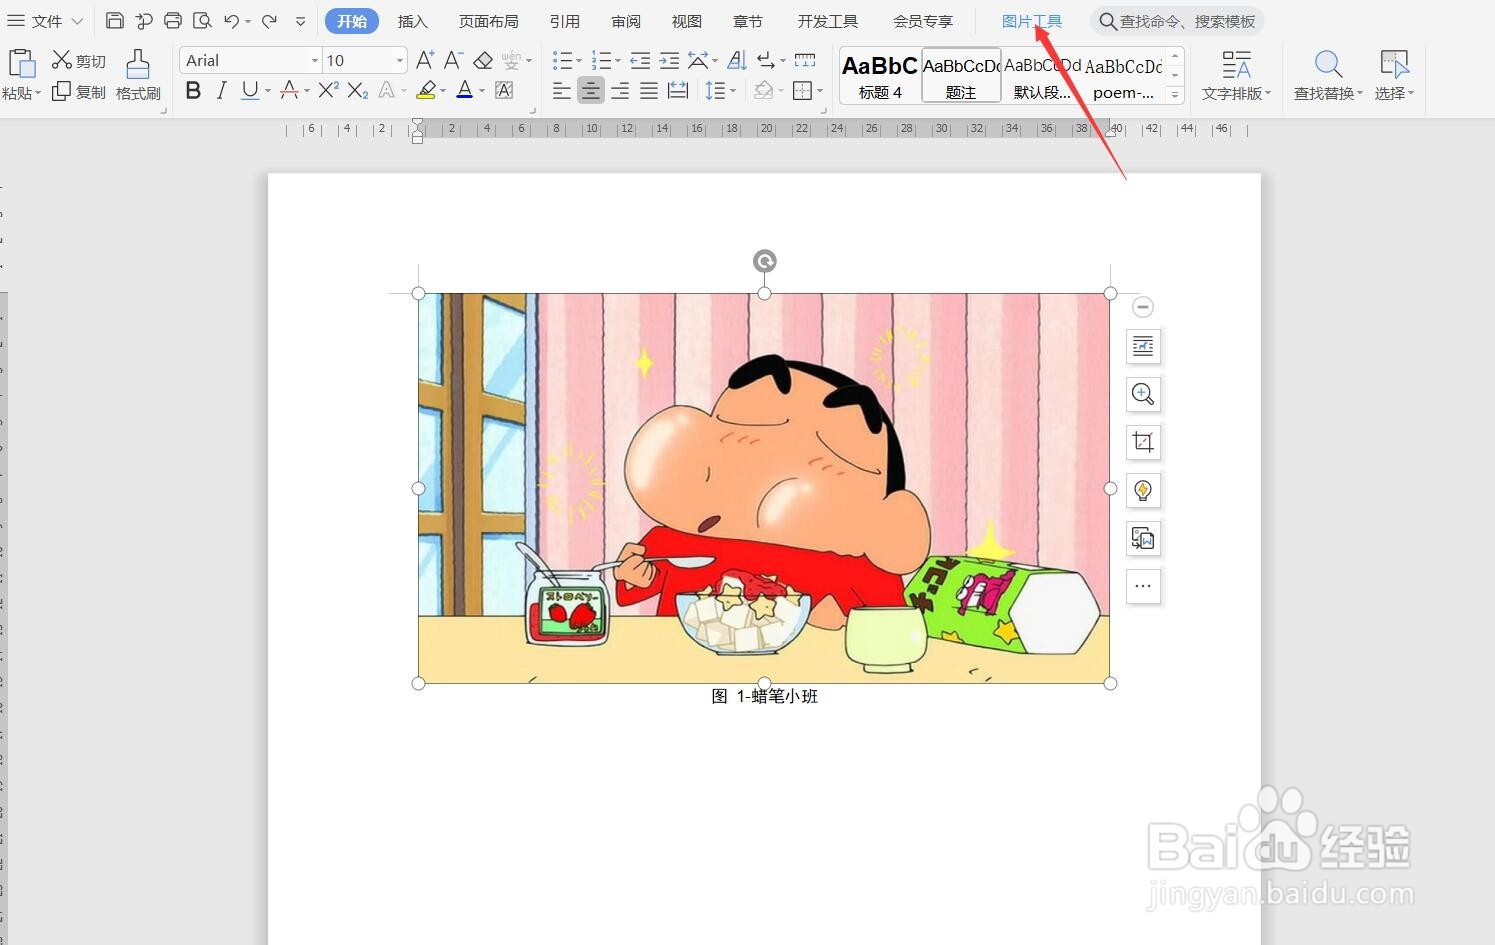Click the Print icon

click(173, 21)
